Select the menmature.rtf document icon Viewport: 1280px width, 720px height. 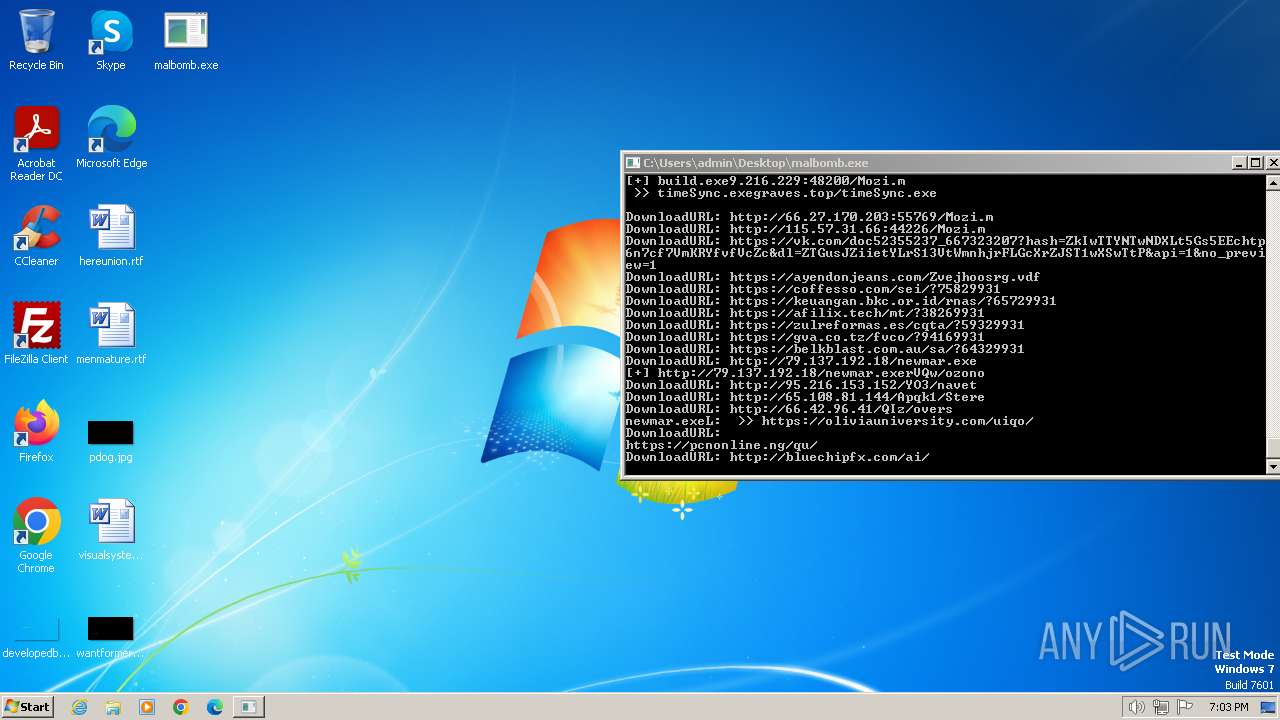pos(111,334)
